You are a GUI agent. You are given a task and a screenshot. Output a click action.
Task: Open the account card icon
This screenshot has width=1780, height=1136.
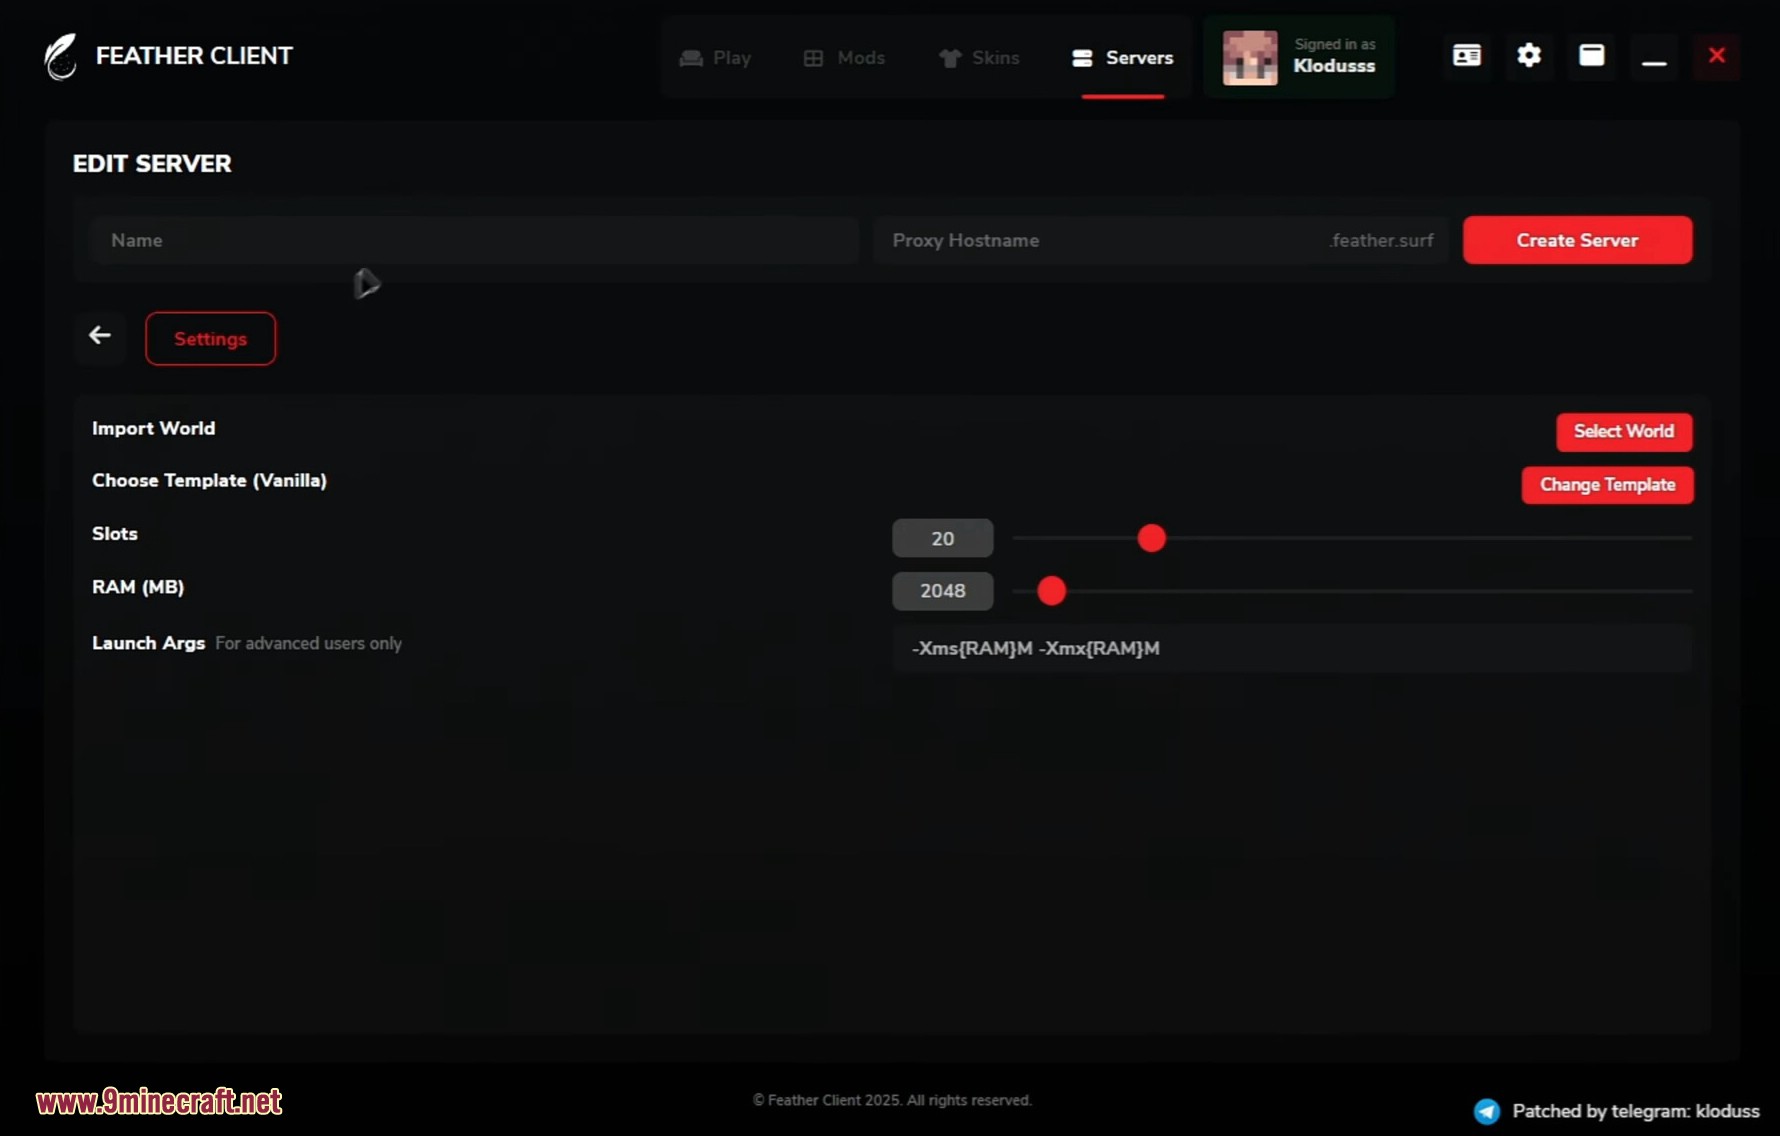(1466, 55)
